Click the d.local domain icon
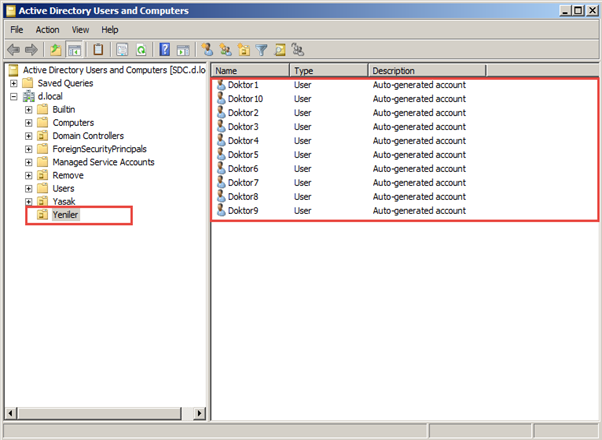Image resolution: width=602 pixels, height=440 pixels. (x=28, y=96)
